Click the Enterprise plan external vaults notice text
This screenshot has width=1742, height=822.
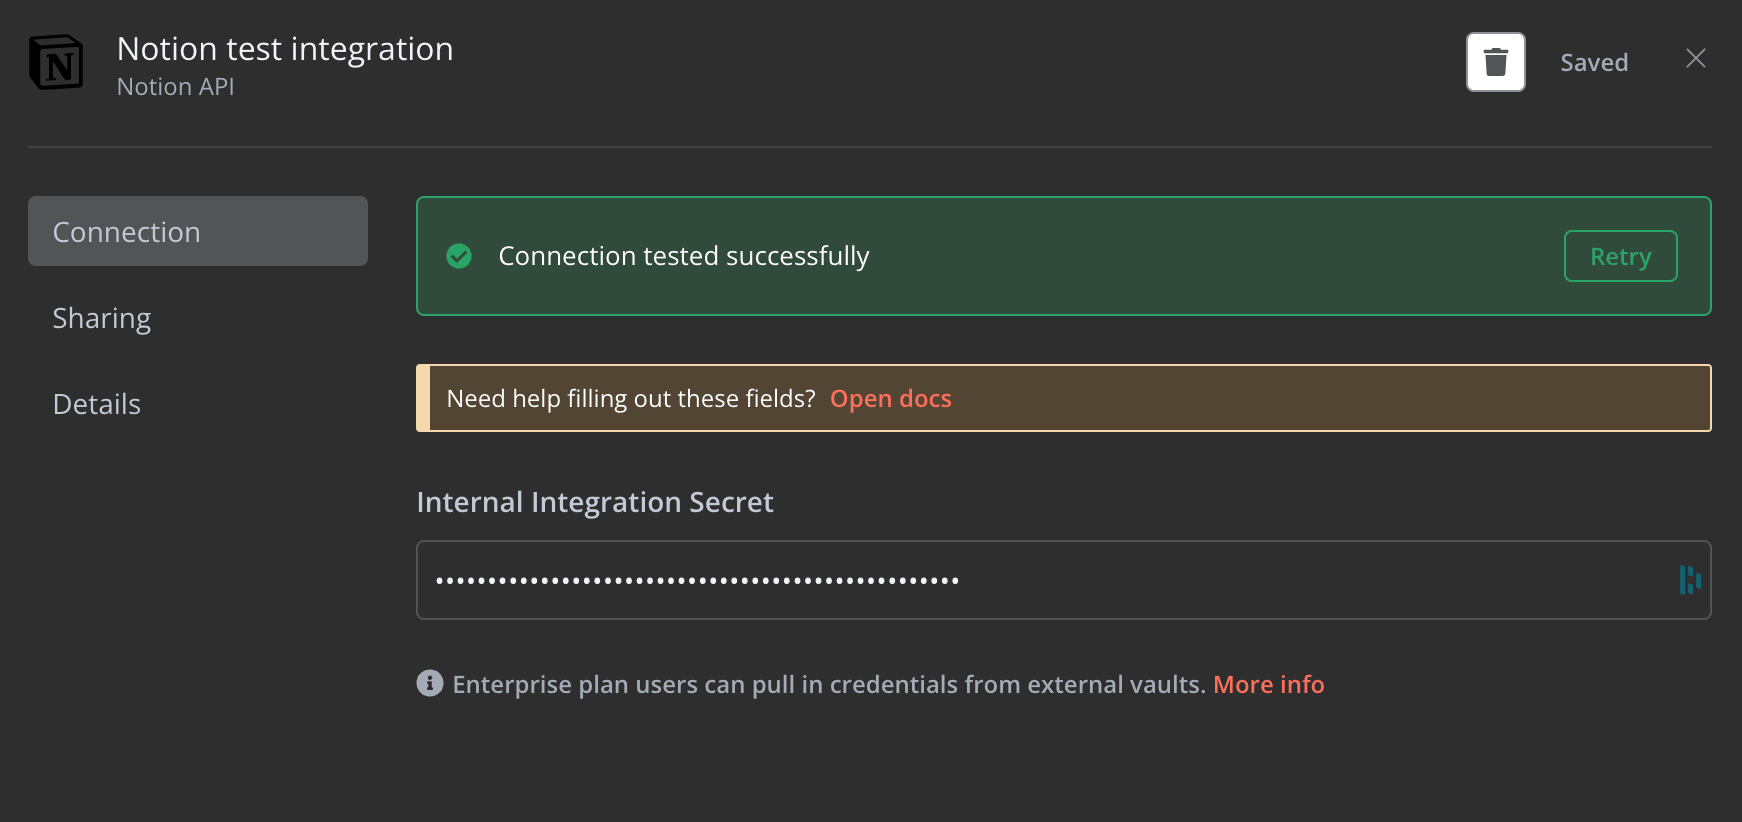[828, 685]
